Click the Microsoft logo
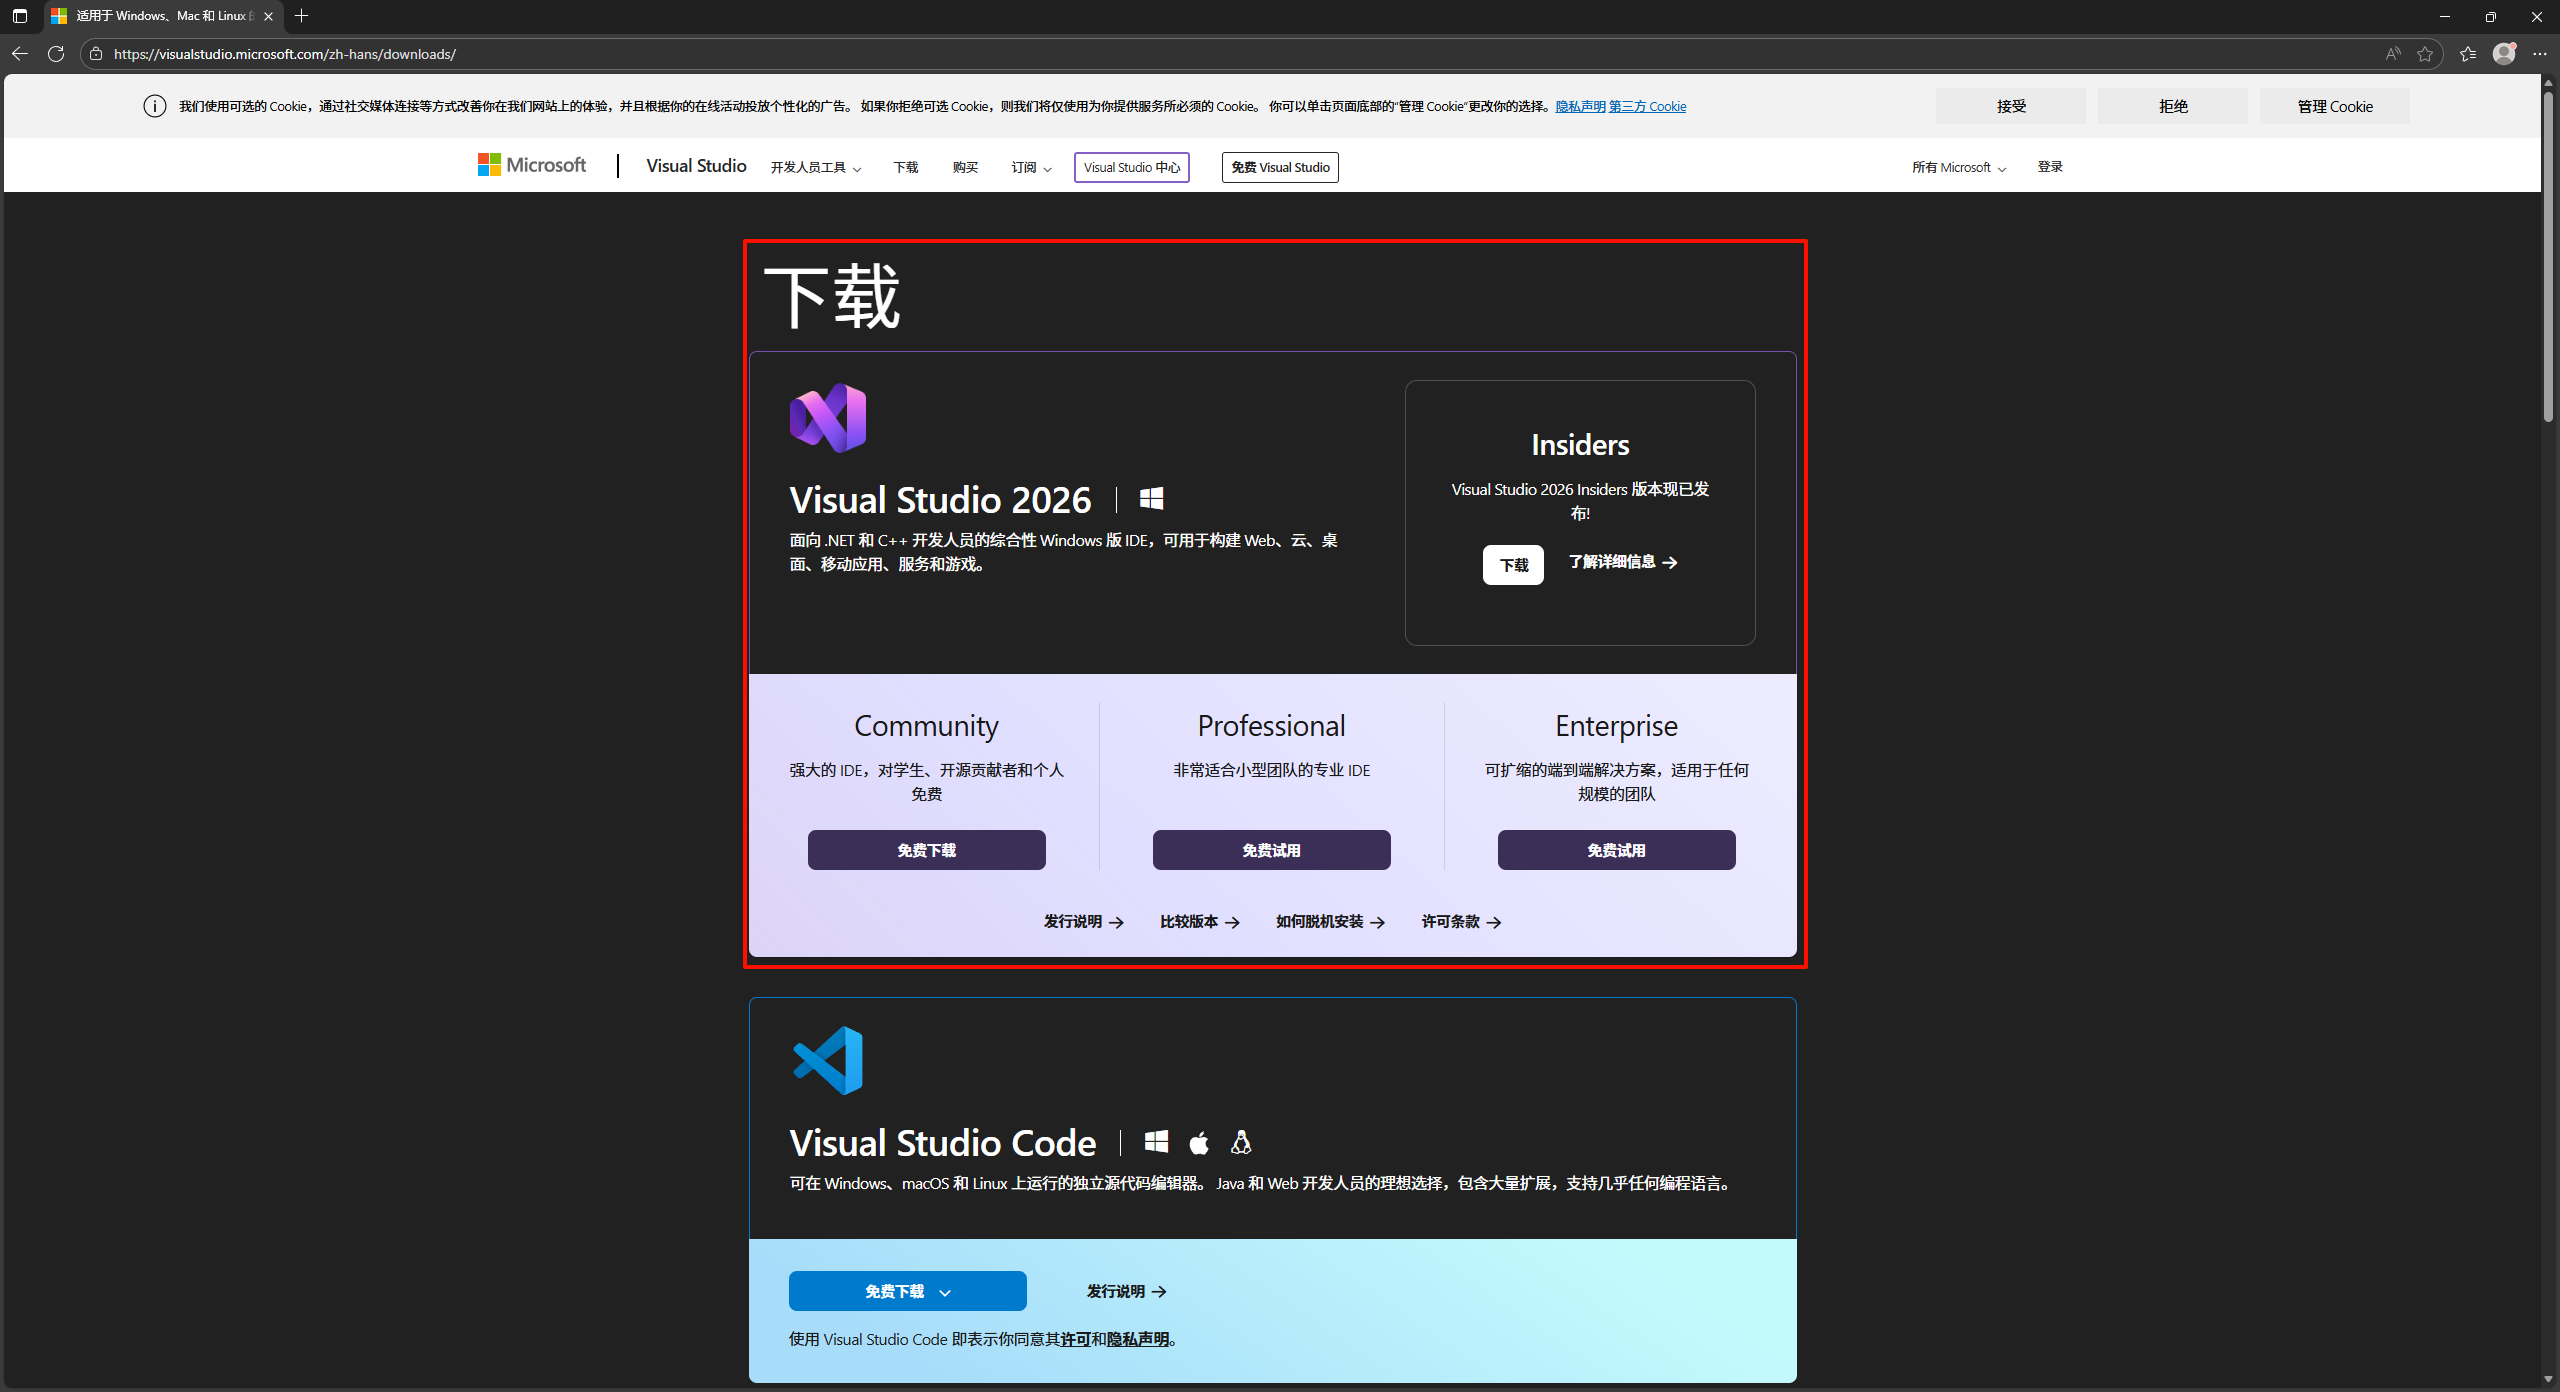Image resolution: width=2560 pixels, height=1392 pixels. click(x=531, y=165)
